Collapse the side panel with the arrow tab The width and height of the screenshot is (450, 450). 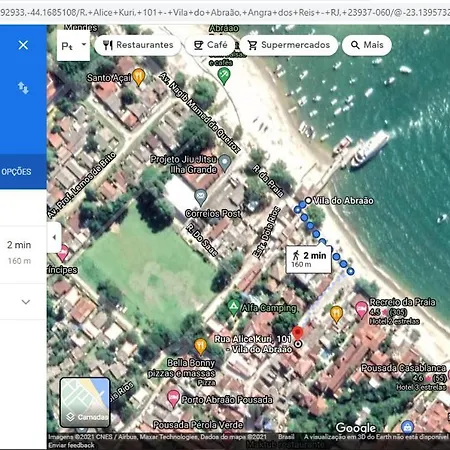pos(54,237)
